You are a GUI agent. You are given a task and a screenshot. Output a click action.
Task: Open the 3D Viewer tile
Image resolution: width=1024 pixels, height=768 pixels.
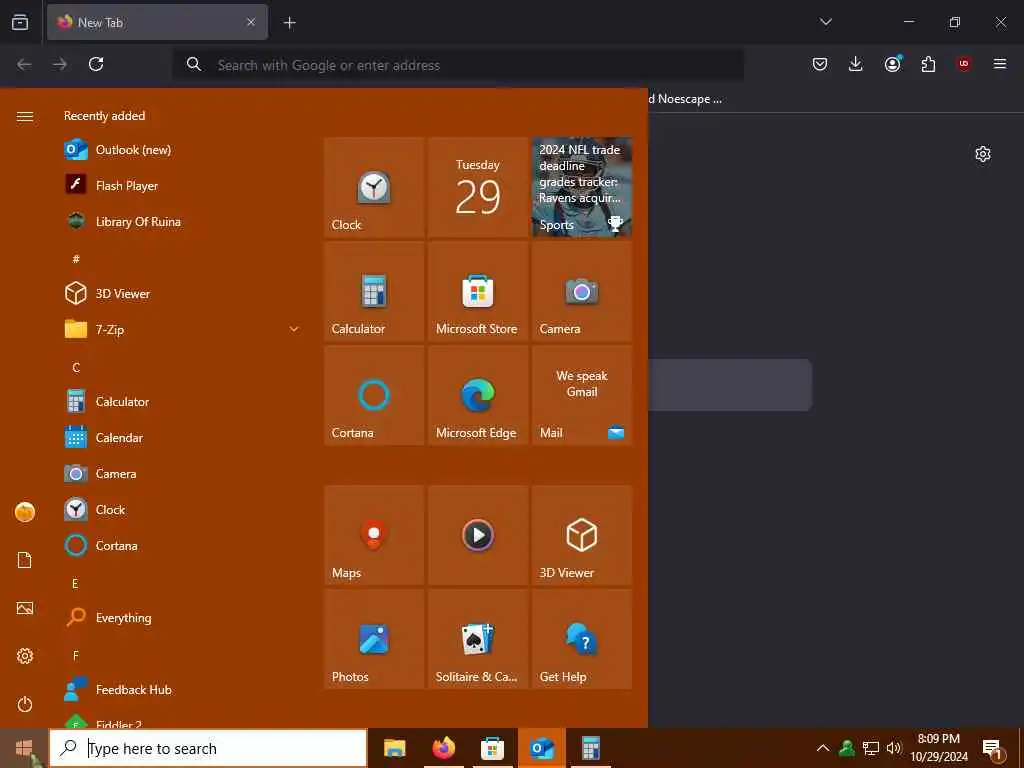(582, 535)
